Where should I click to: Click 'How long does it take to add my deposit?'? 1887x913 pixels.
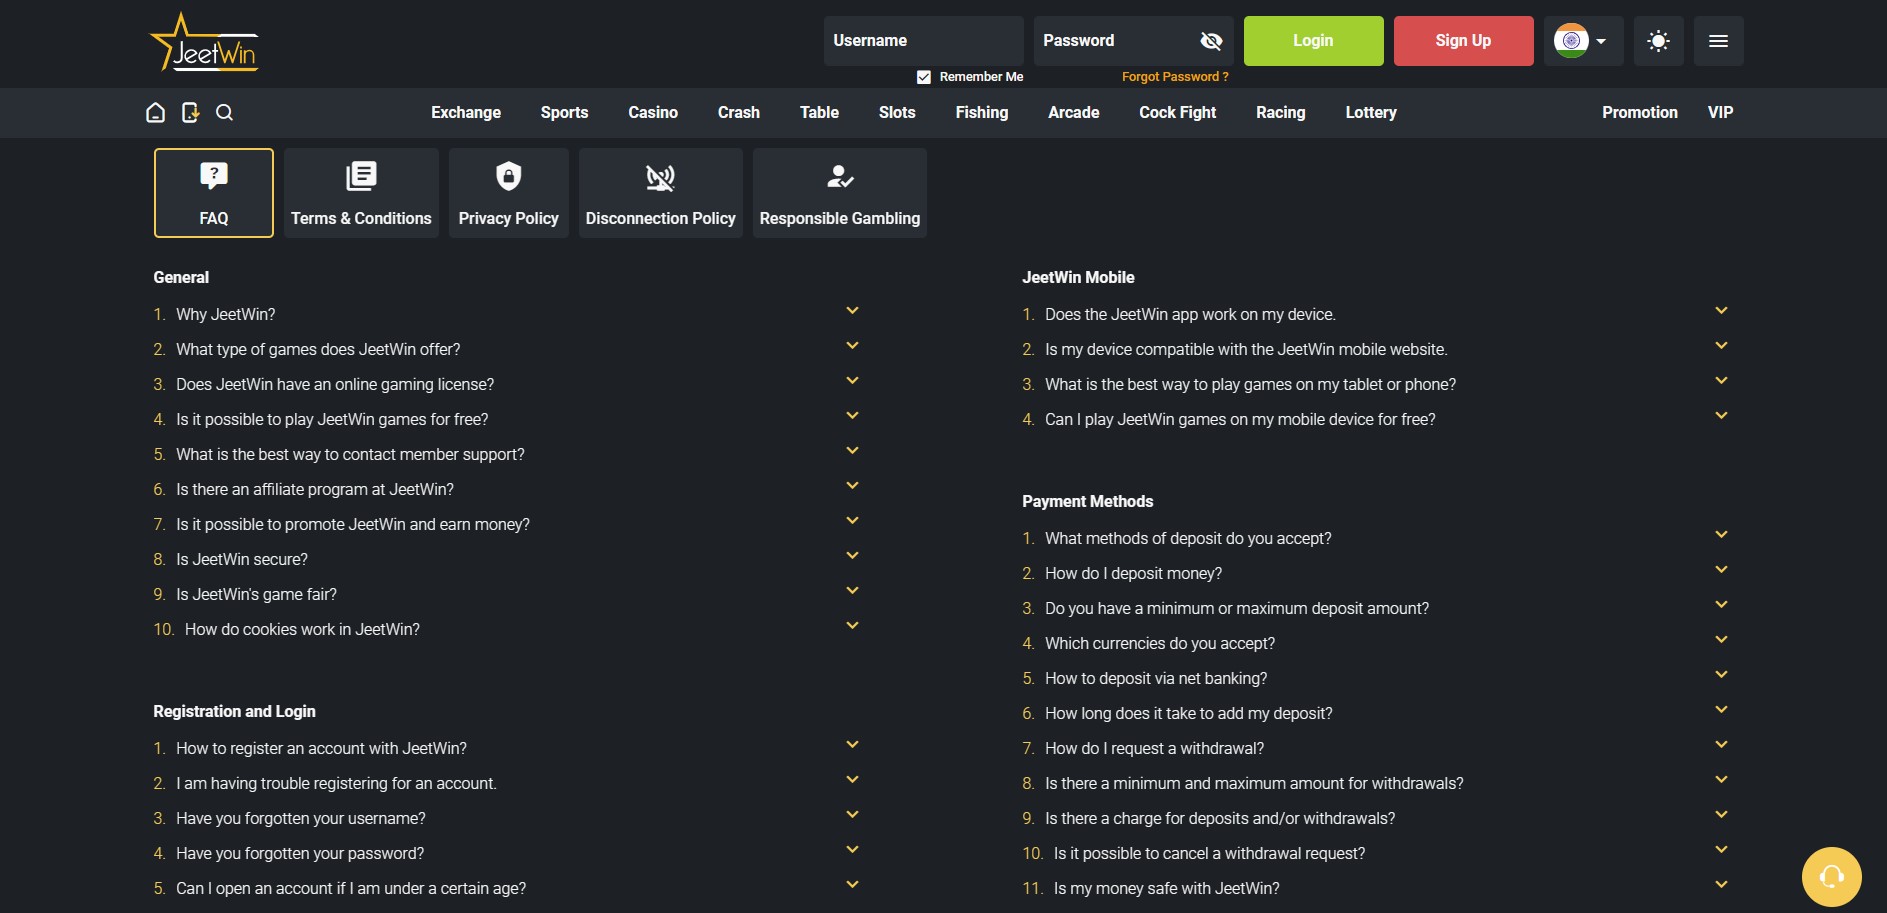click(x=1189, y=714)
